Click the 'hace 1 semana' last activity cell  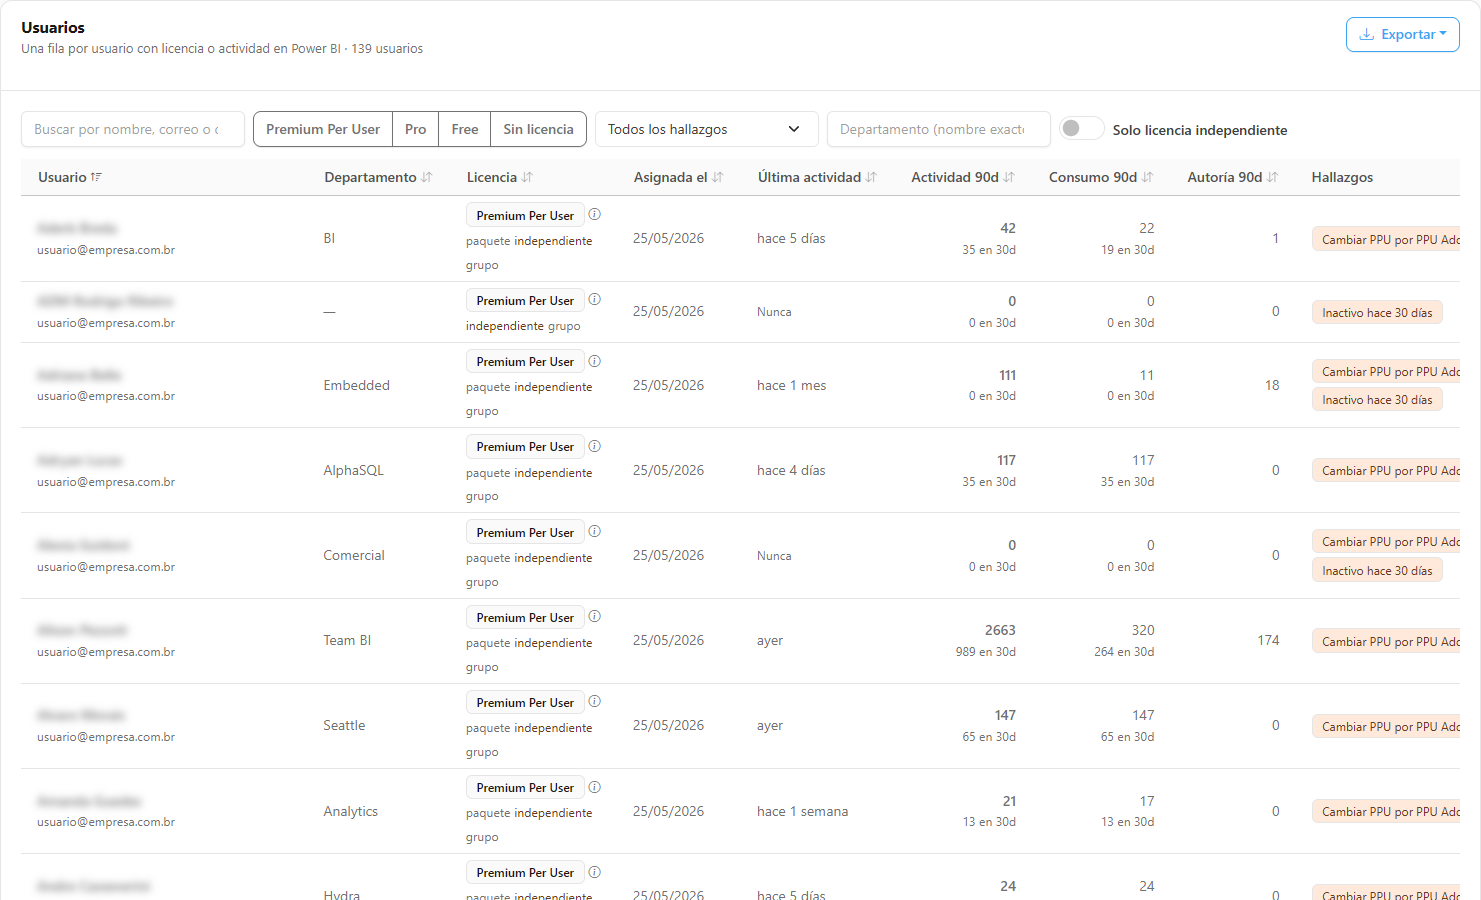coord(802,811)
